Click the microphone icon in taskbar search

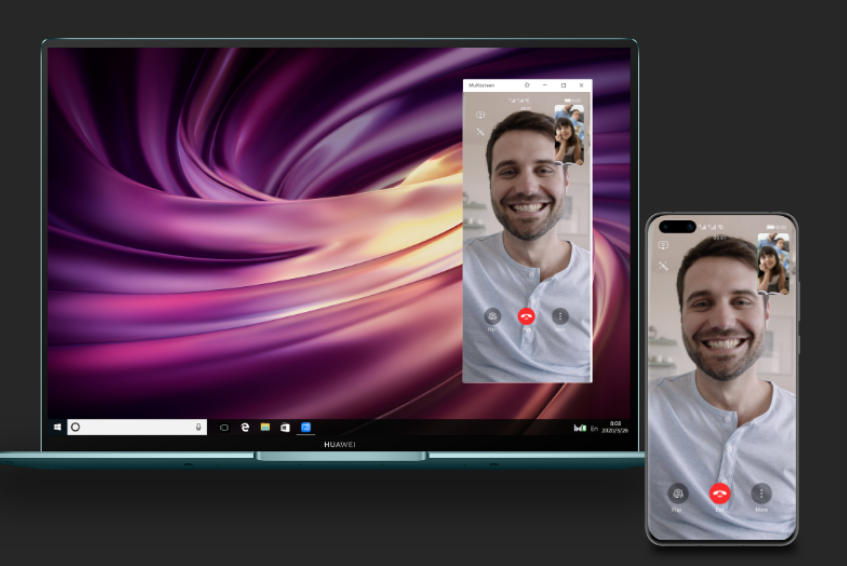(x=199, y=427)
